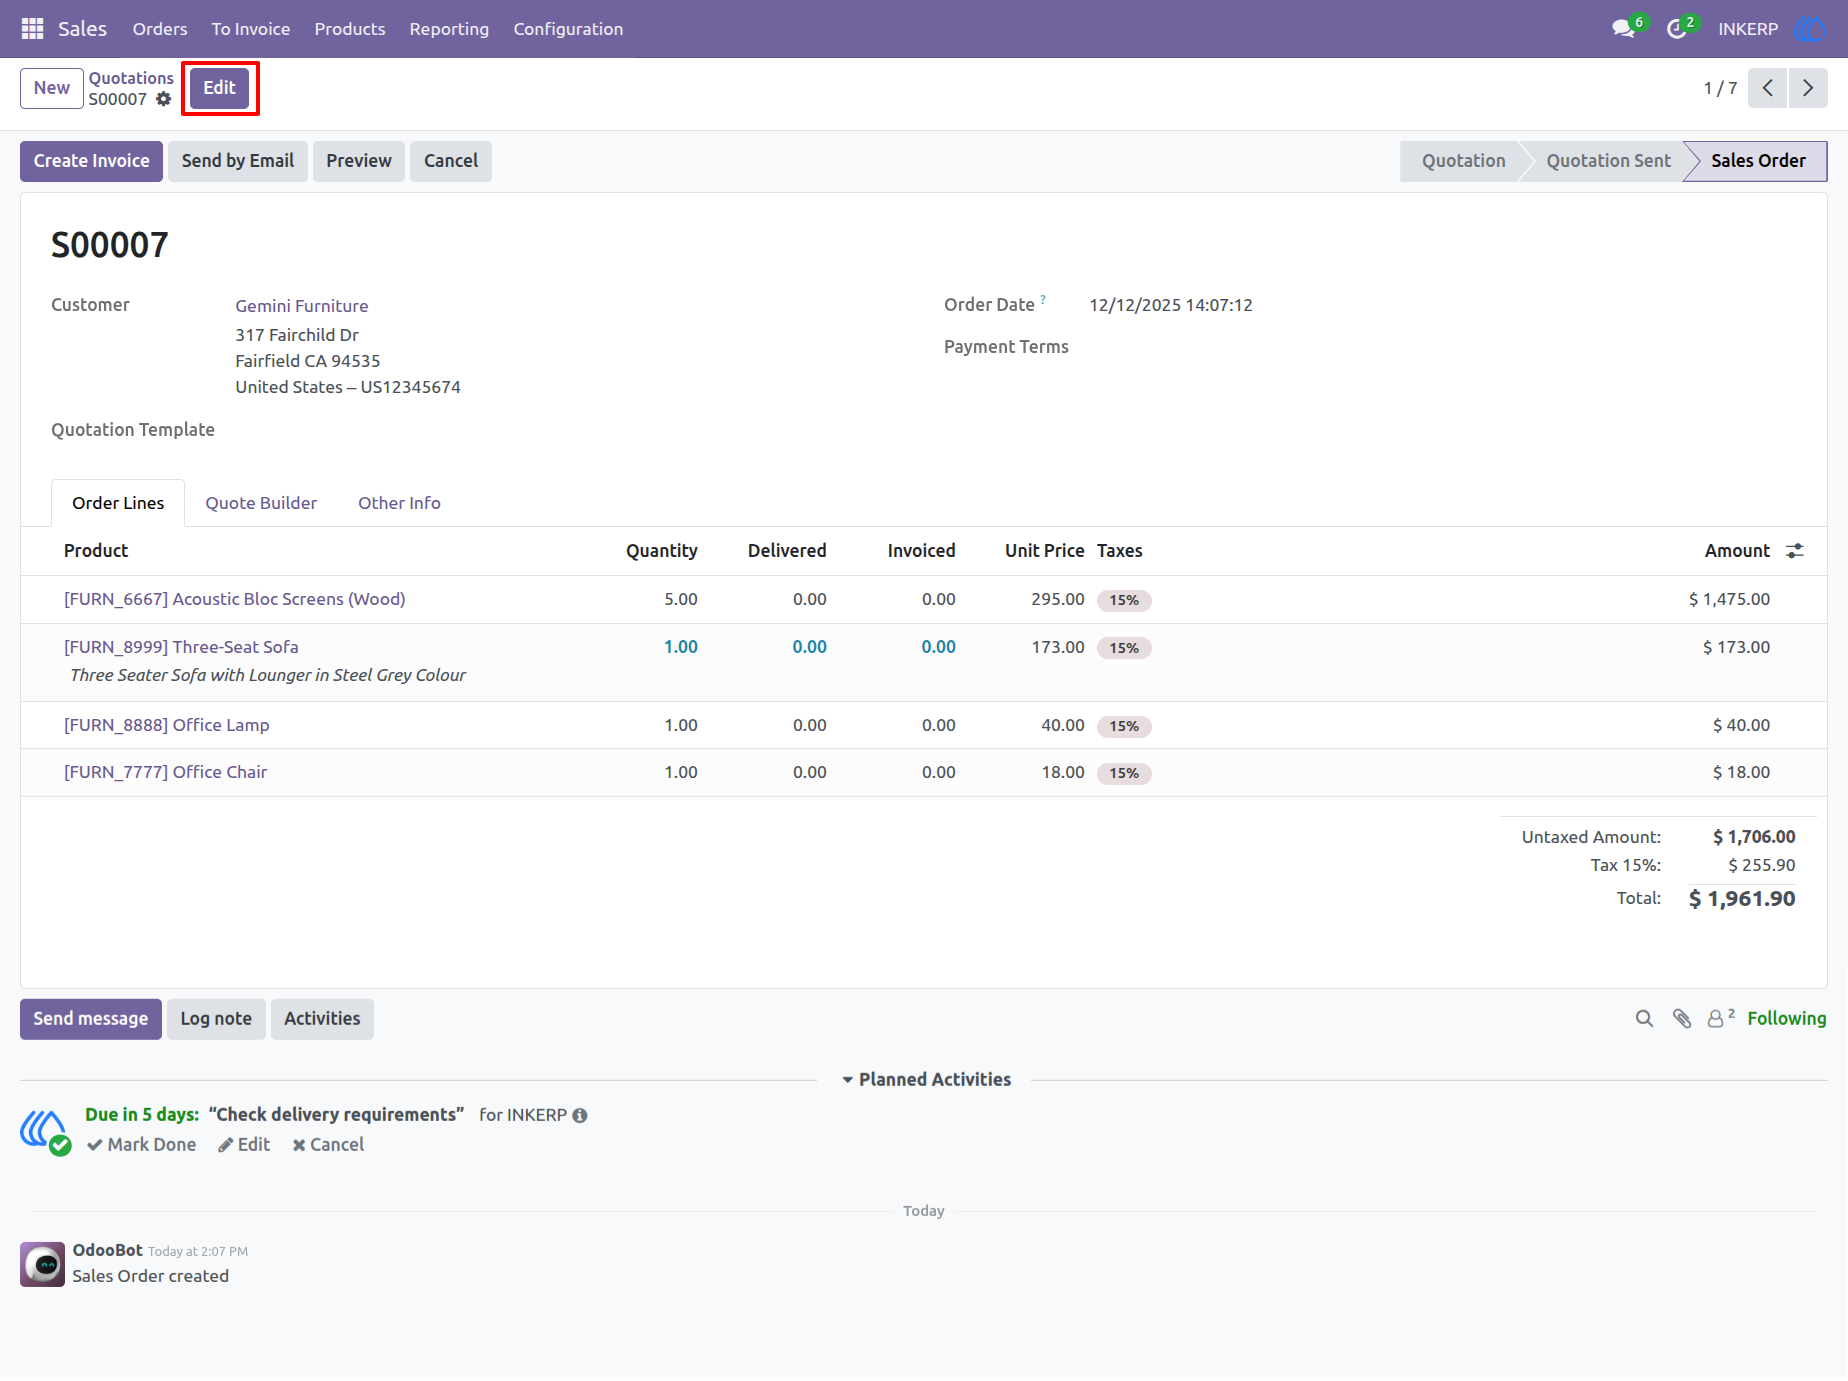Click the user avatar next to INKERP
Screen dimensions: 1848x1381
pos(1810,29)
